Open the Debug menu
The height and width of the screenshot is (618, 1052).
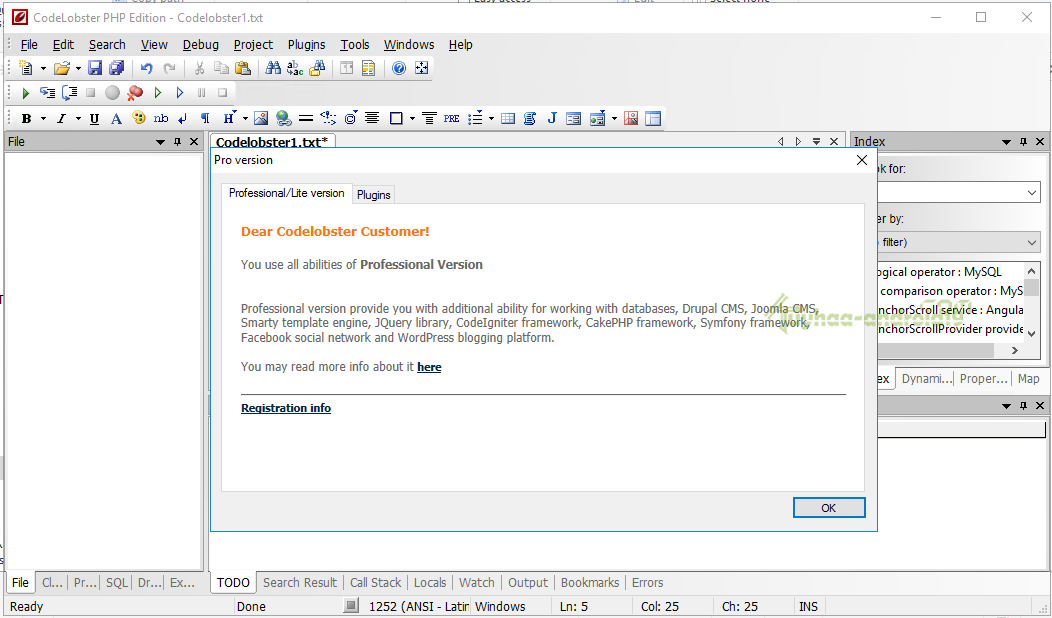201,45
